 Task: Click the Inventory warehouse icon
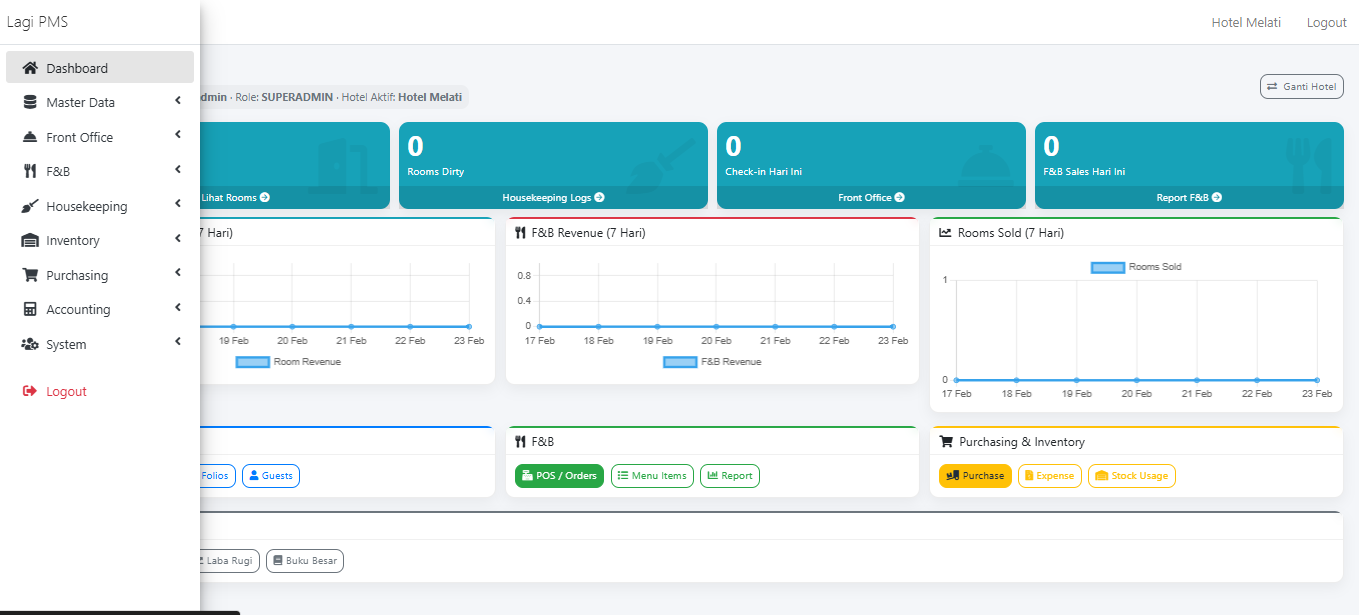(x=30, y=240)
